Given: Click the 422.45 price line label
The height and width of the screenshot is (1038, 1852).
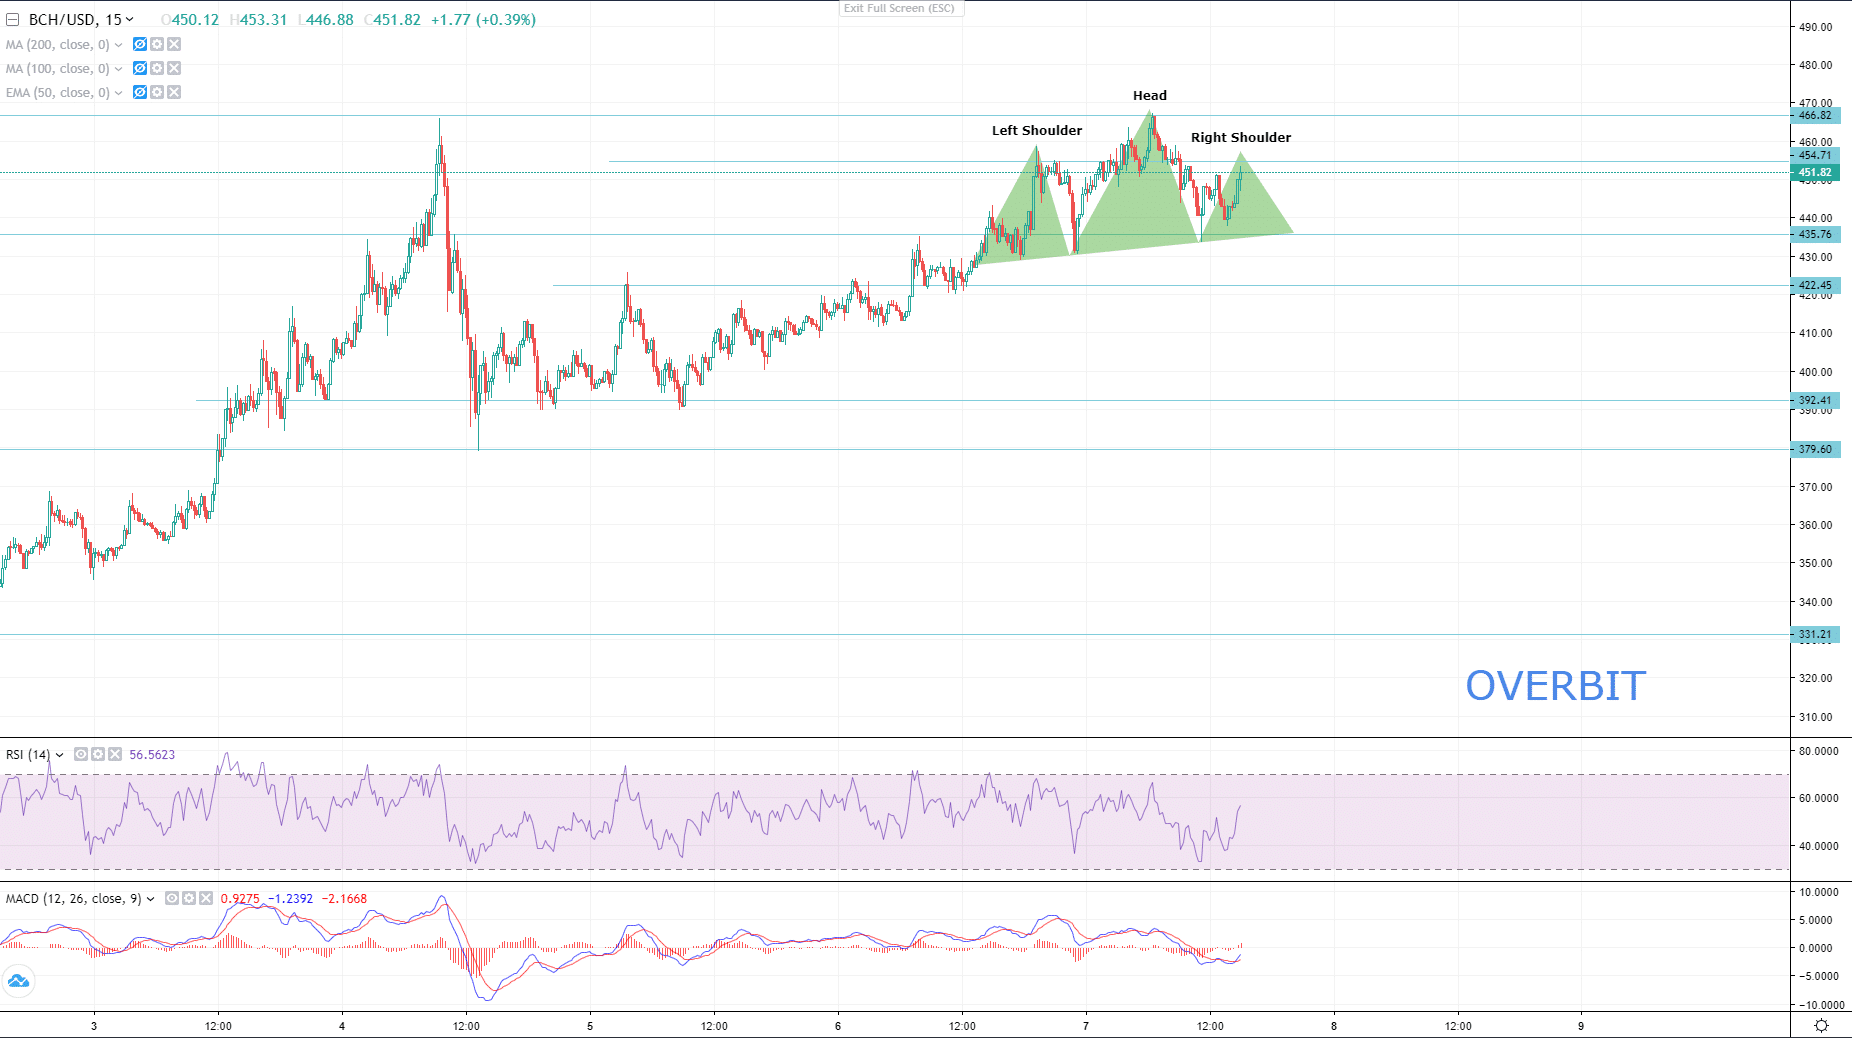Looking at the screenshot, I should pos(1815,285).
